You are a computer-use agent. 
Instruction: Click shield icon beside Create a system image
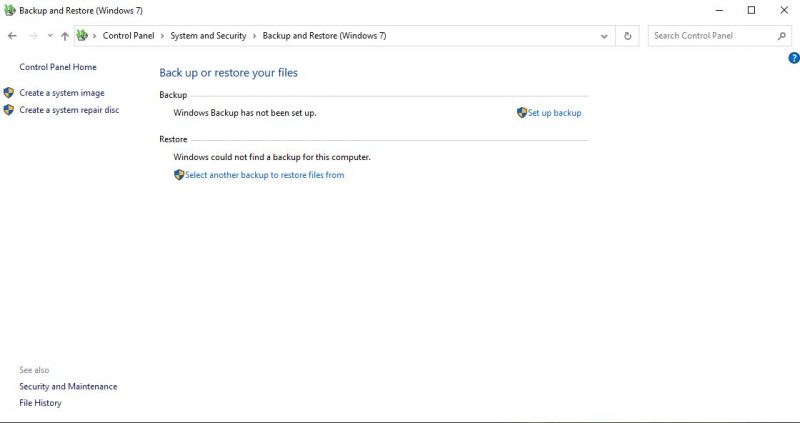(9, 93)
